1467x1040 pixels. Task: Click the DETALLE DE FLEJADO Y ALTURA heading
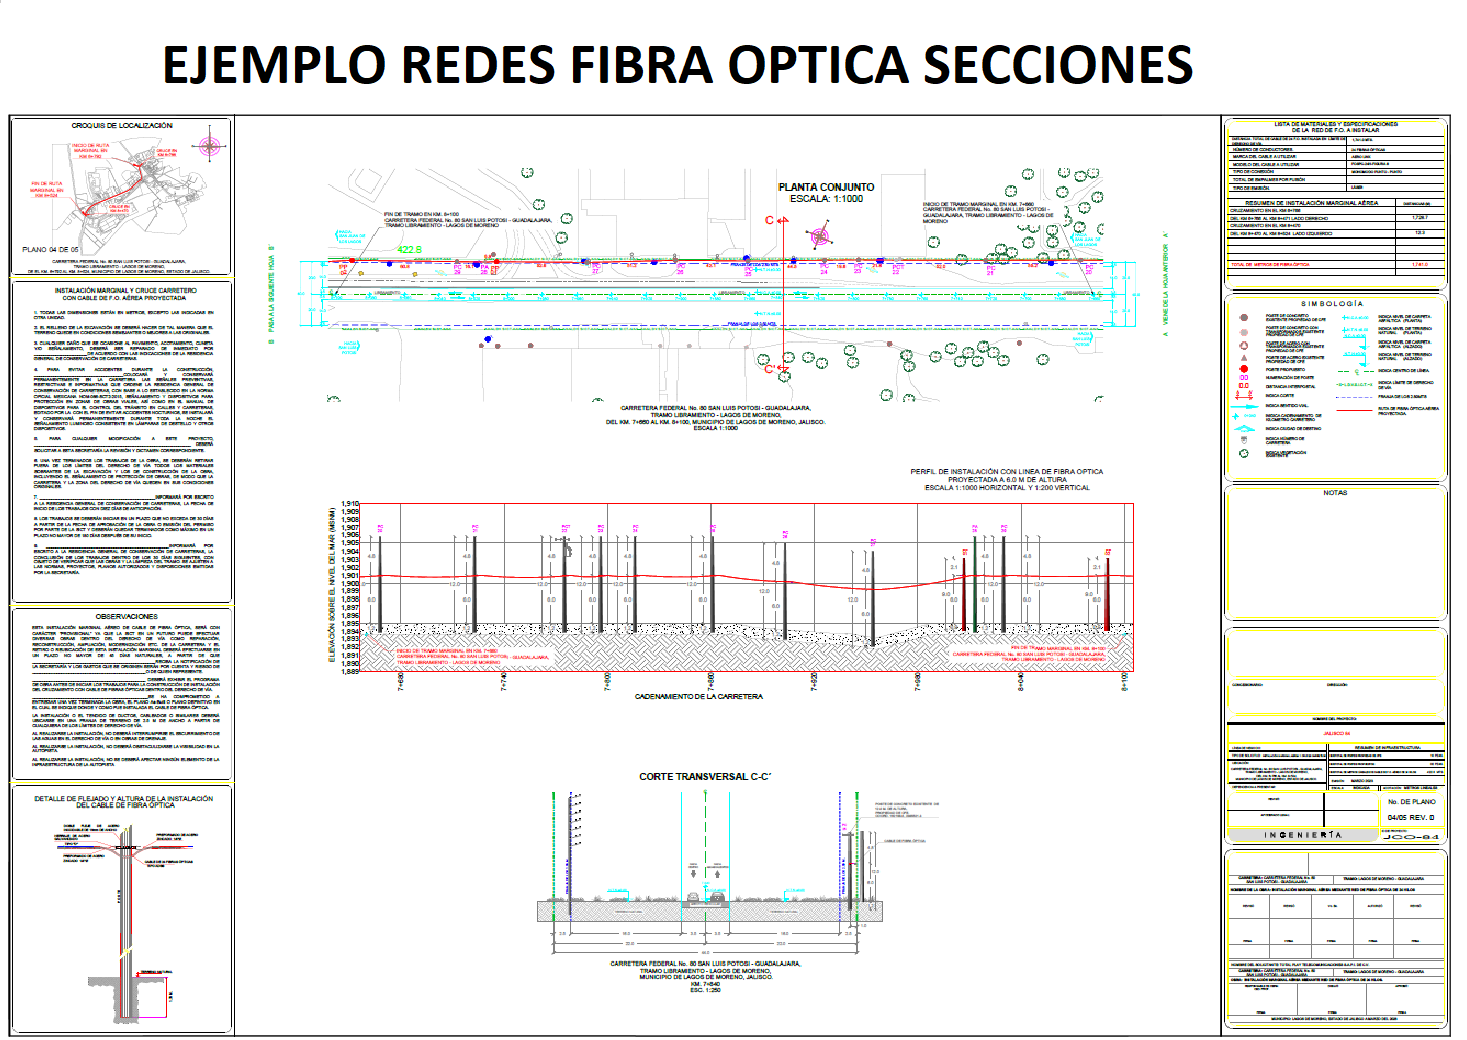point(124,801)
